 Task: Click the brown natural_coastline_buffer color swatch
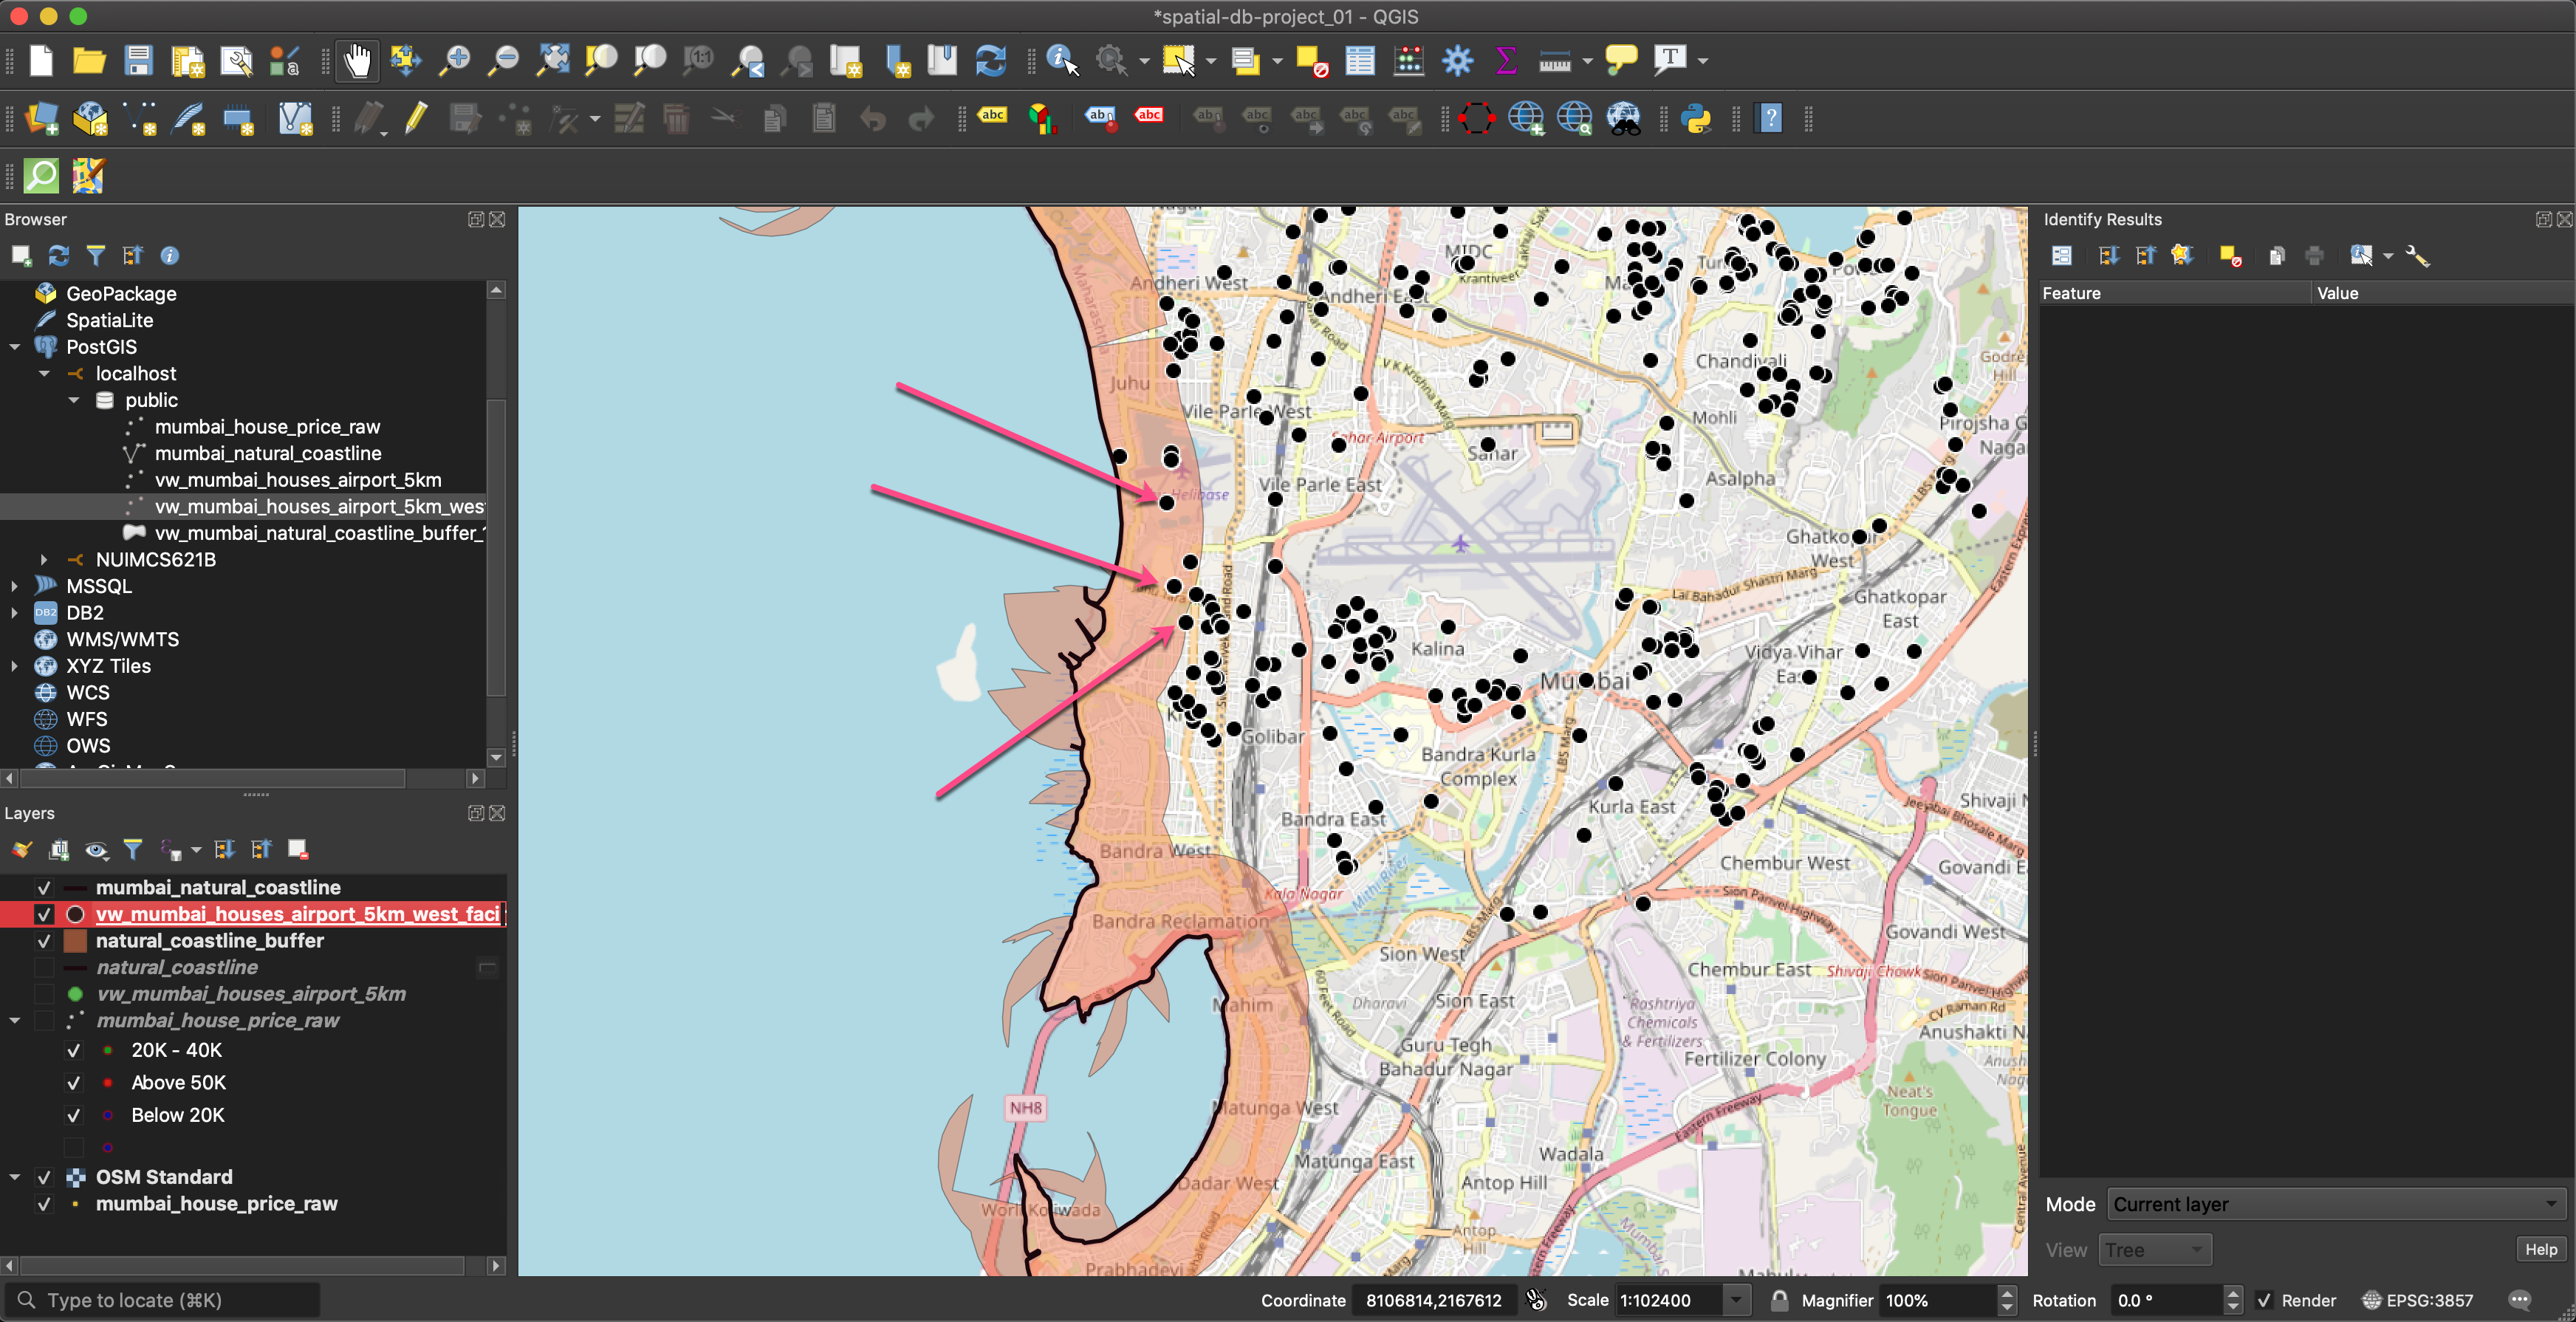point(75,941)
